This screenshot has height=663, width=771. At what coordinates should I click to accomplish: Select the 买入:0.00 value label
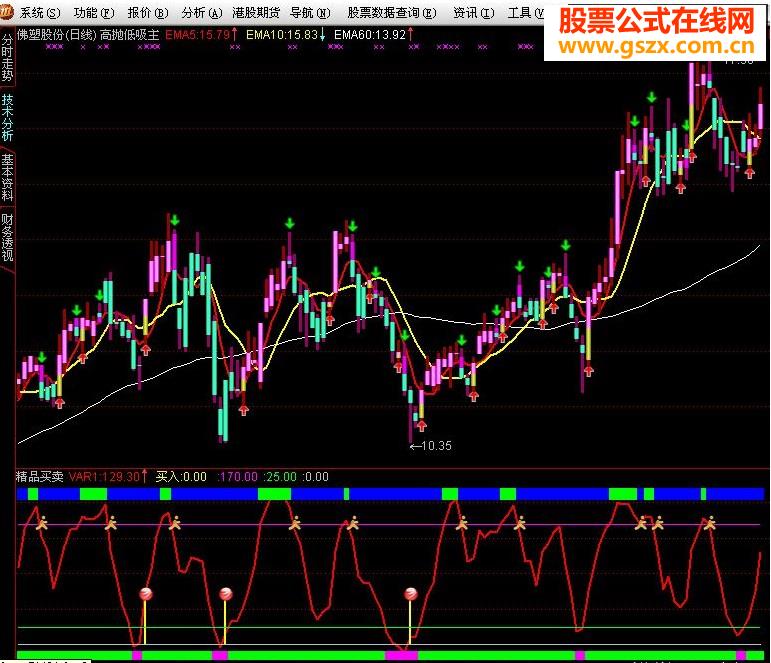coord(181,476)
